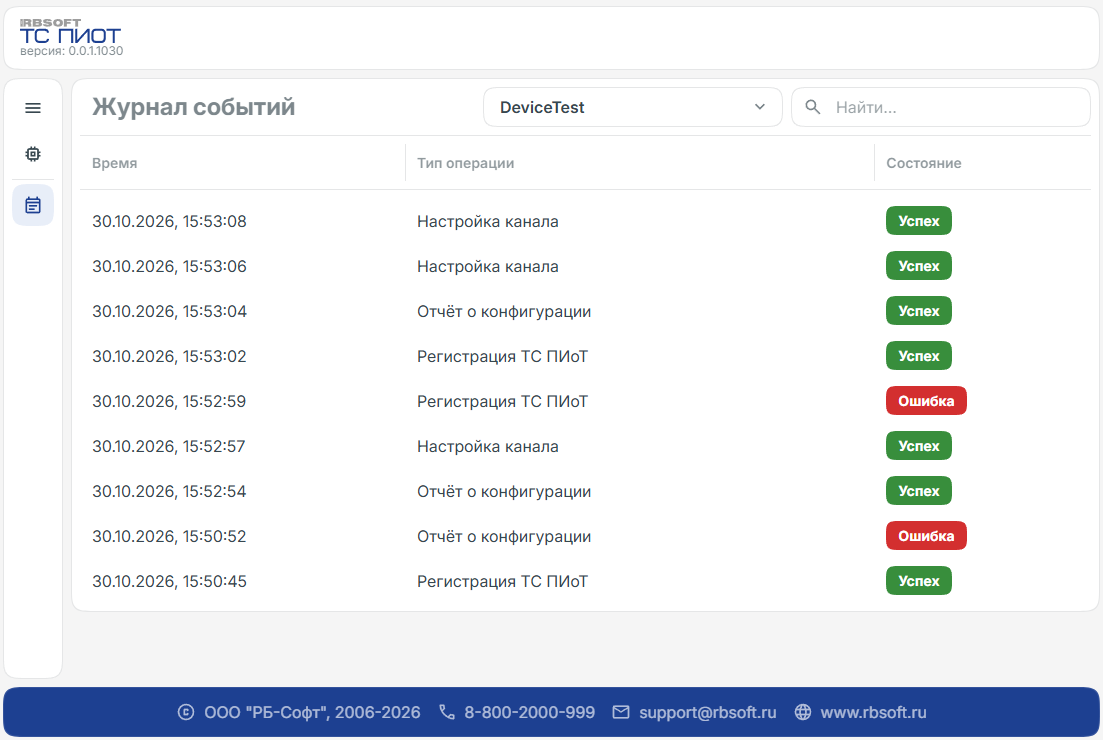The width and height of the screenshot is (1103, 740).
Task: Click Регистрация ТС ПИоТ in the 15:53:02 row
Action: tap(502, 357)
